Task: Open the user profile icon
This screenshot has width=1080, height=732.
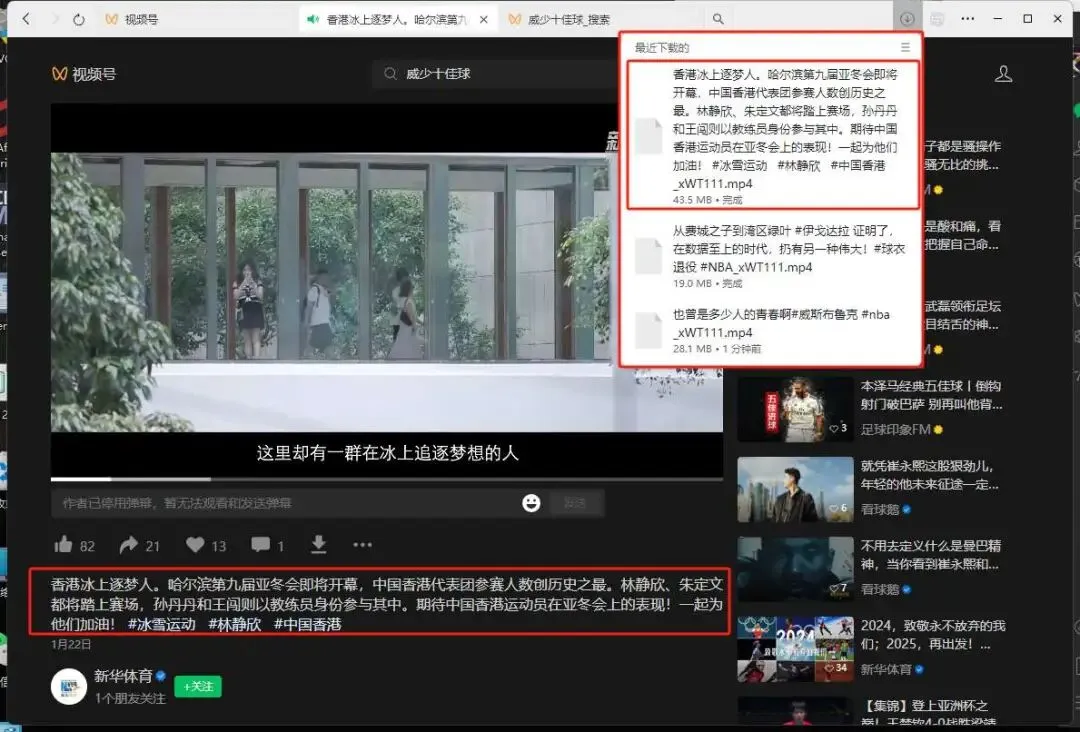Action: [1003, 74]
